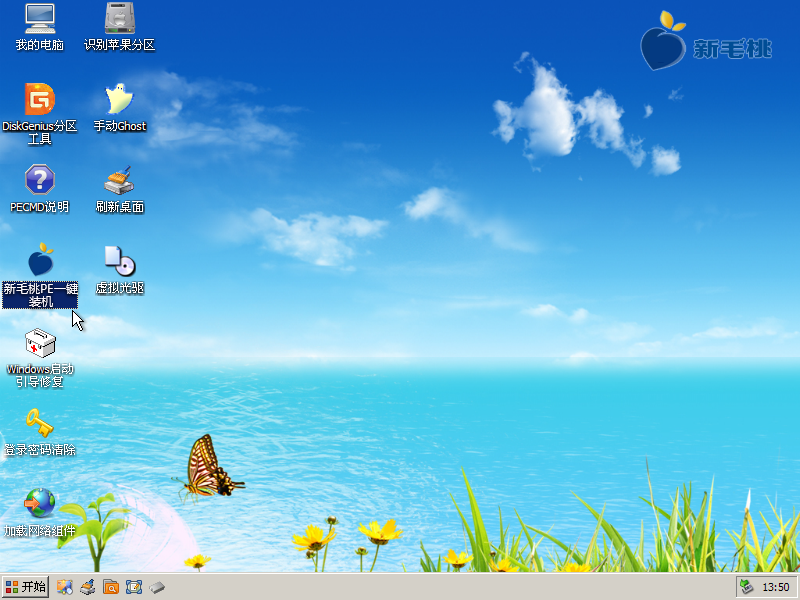This screenshot has height=600, width=800.
Task: Click the safely remove hardware tray icon
Action: click(747, 587)
